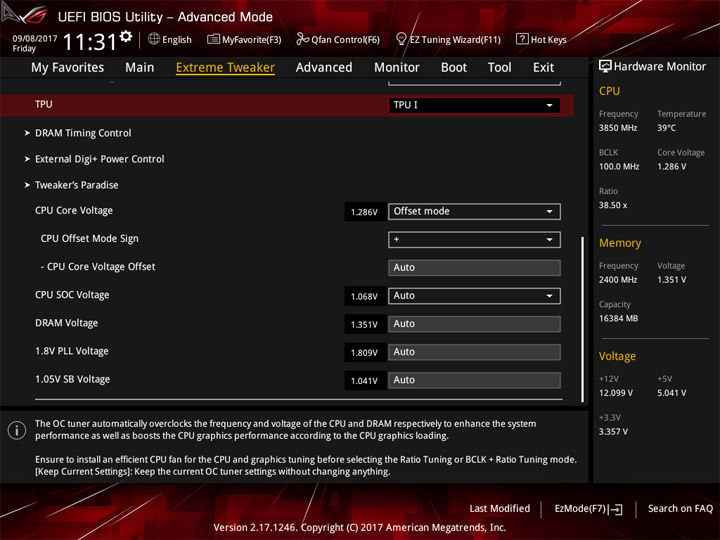
Task: Click the DRAM Voltage Auto field
Action: [474, 324]
